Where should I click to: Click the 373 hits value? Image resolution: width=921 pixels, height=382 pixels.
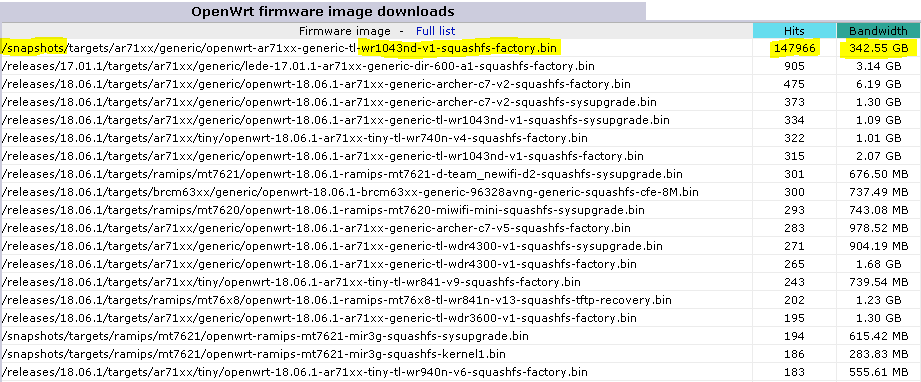point(794,102)
